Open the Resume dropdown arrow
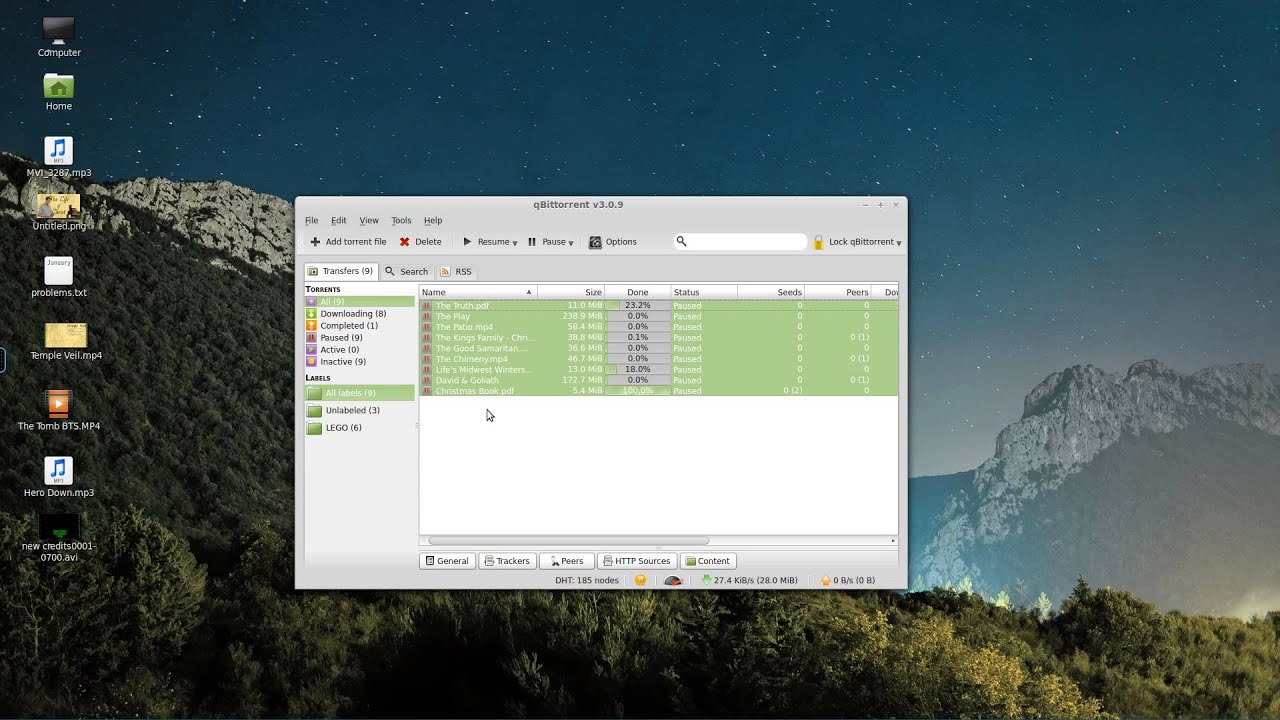The image size is (1280, 720). [515, 243]
